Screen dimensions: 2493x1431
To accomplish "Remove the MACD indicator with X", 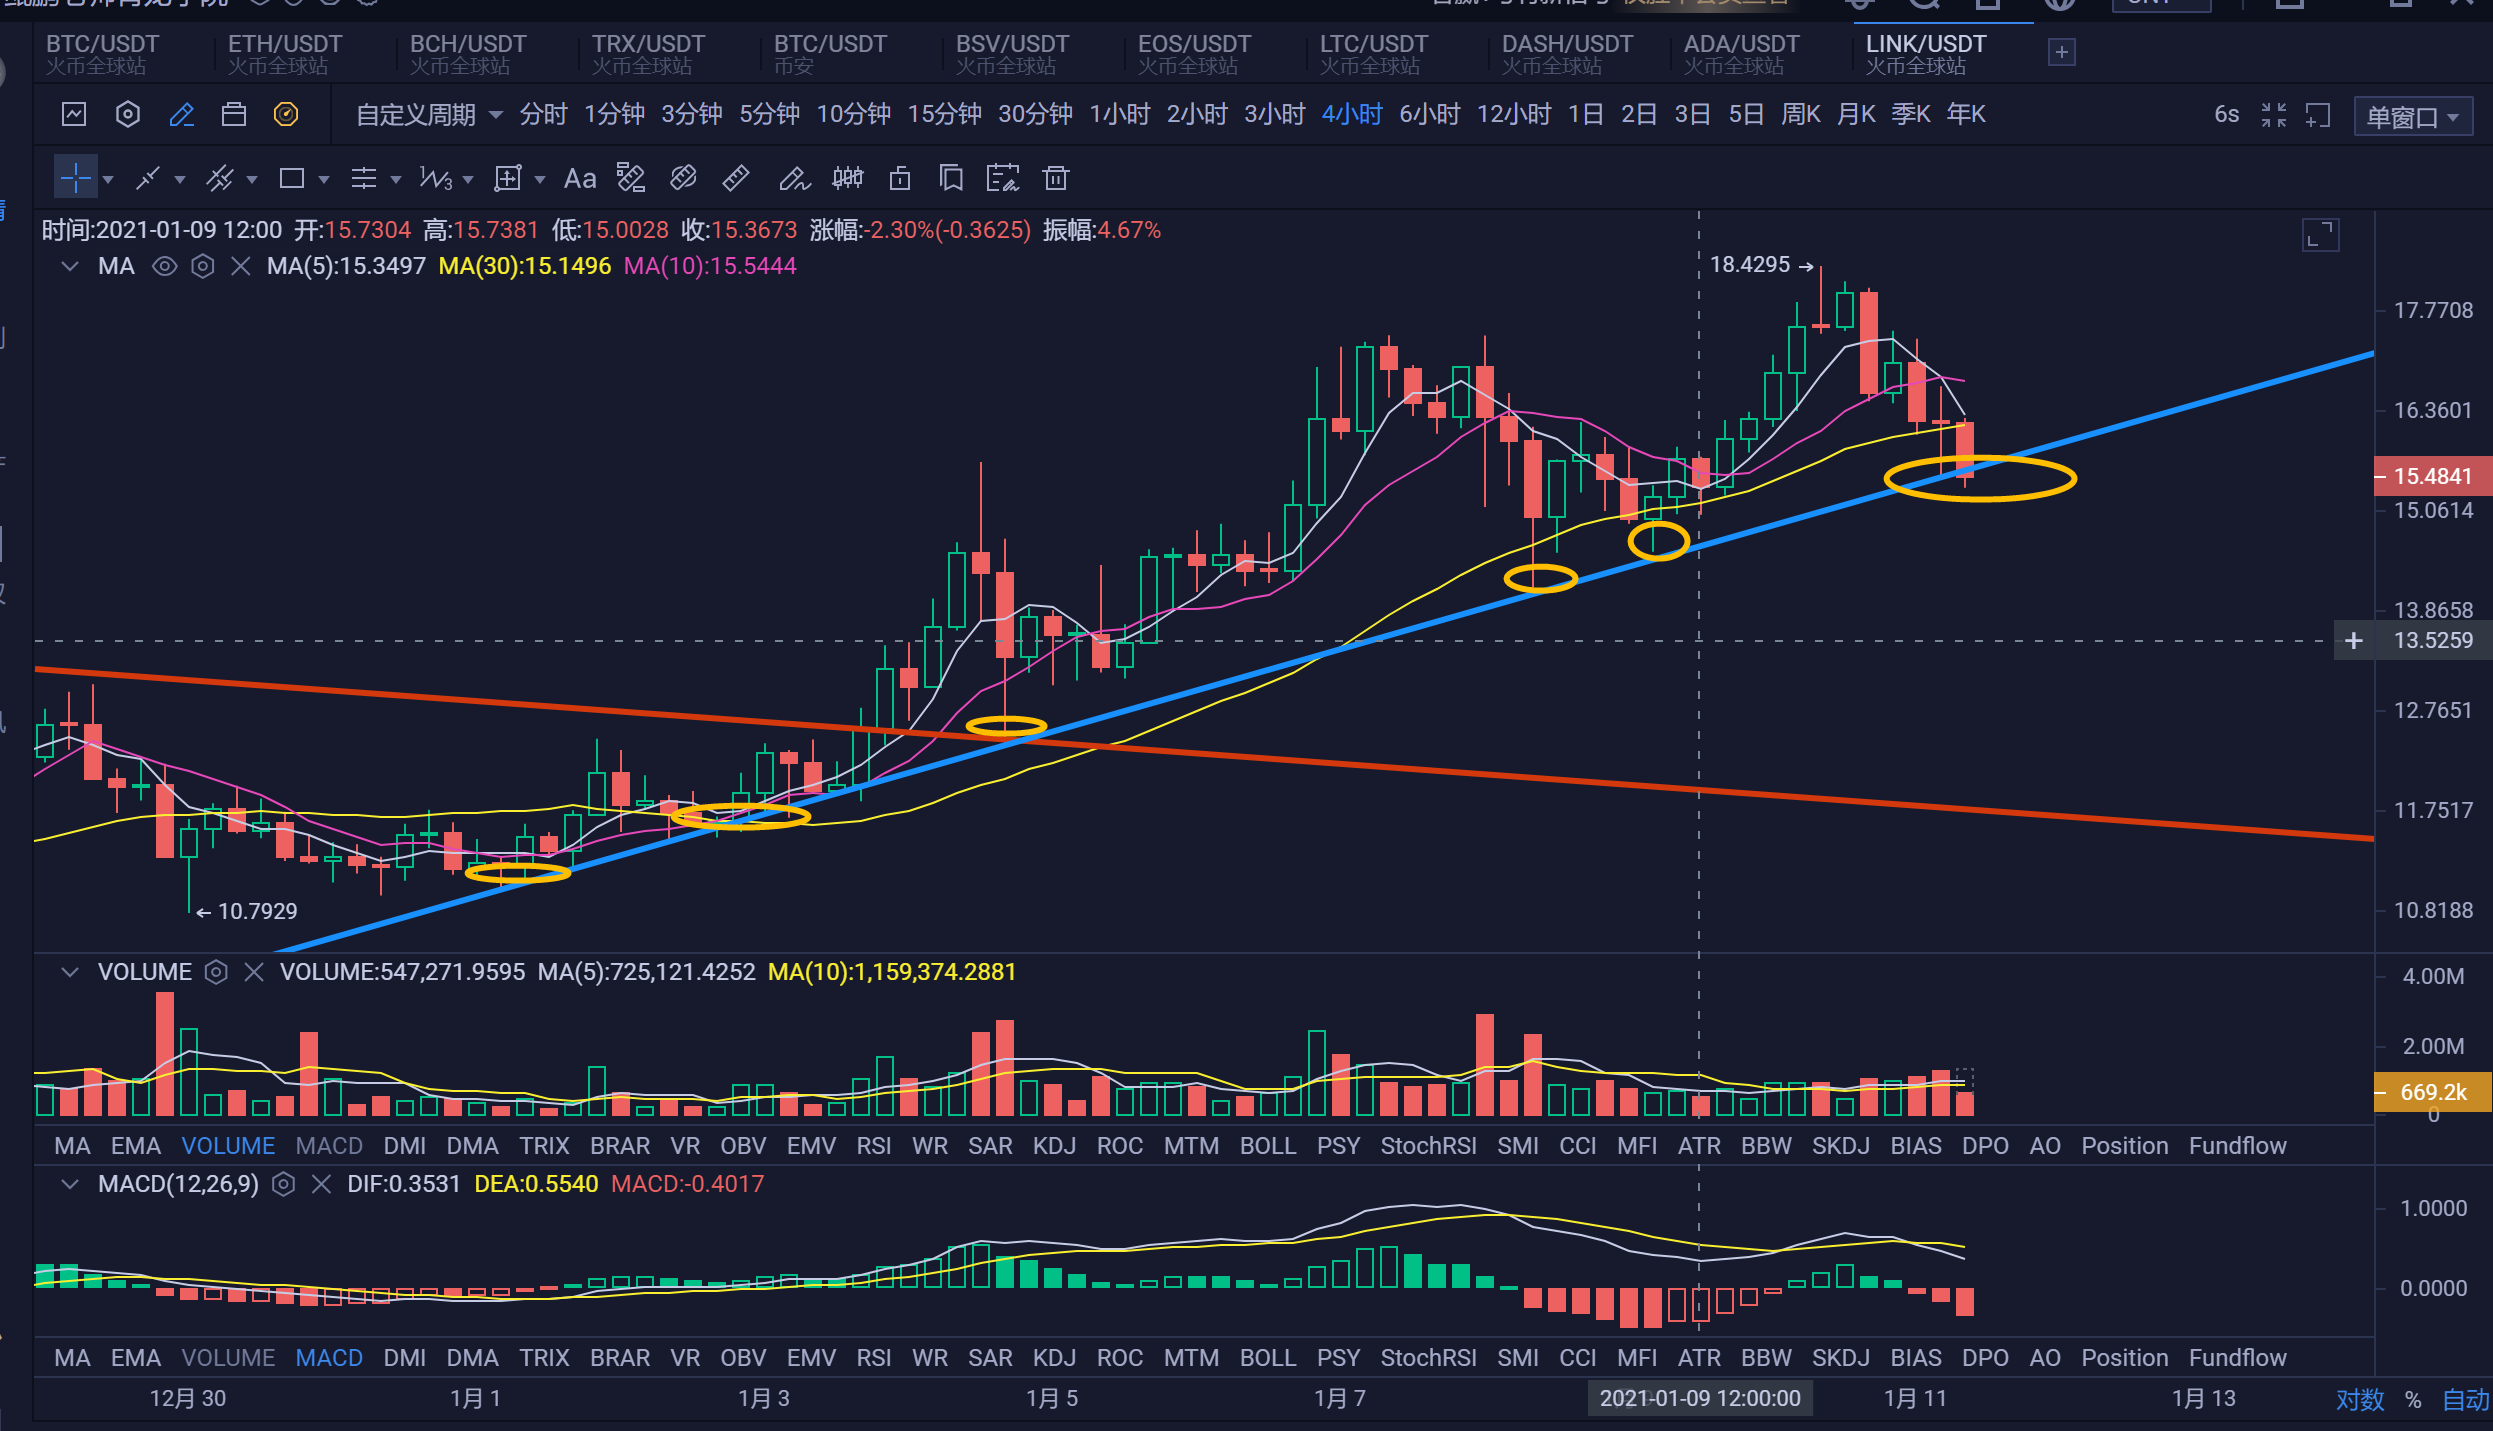I will coord(321,1184).
